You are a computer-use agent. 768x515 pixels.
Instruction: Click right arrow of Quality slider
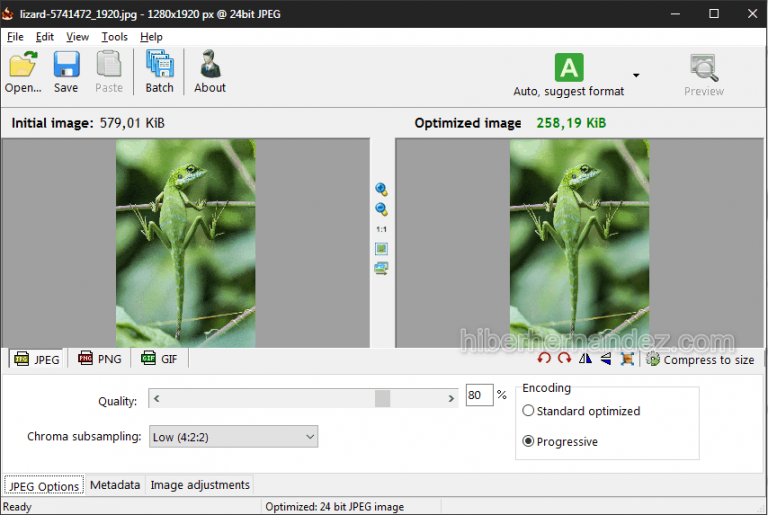pyautogui.click(x=453, y=399)
